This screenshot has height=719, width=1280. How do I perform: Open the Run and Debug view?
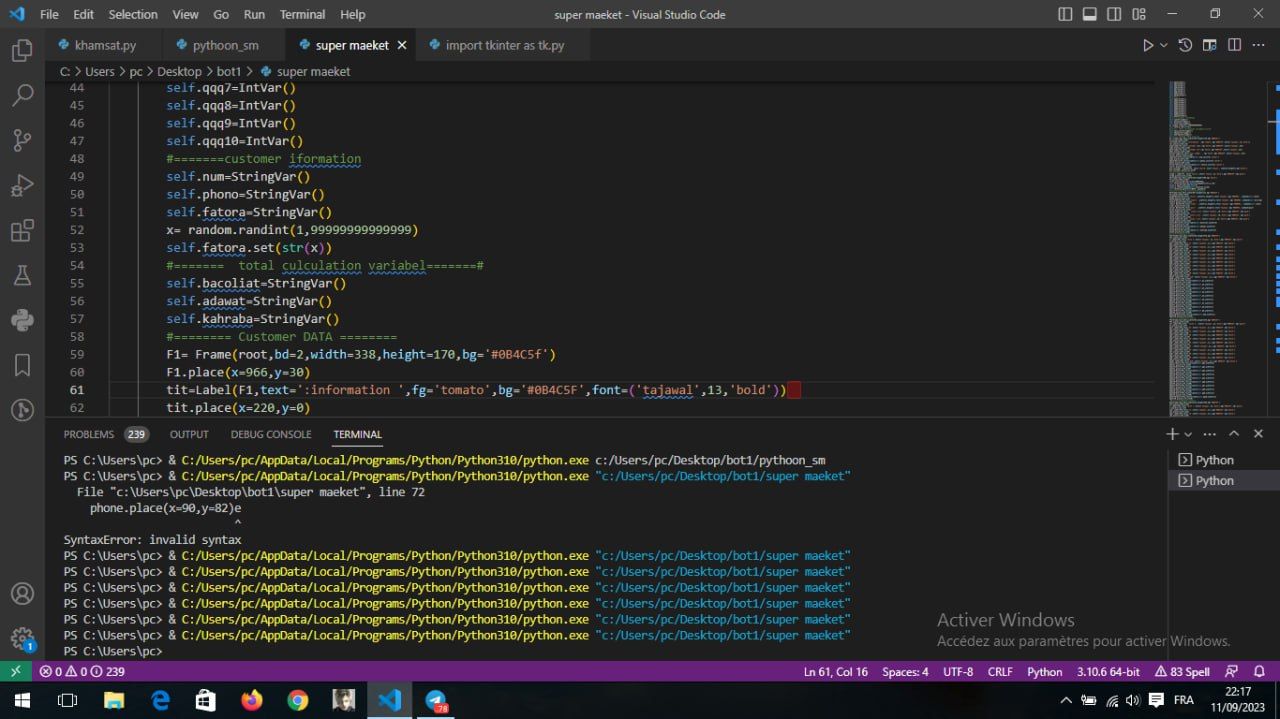tap(22, 186)
